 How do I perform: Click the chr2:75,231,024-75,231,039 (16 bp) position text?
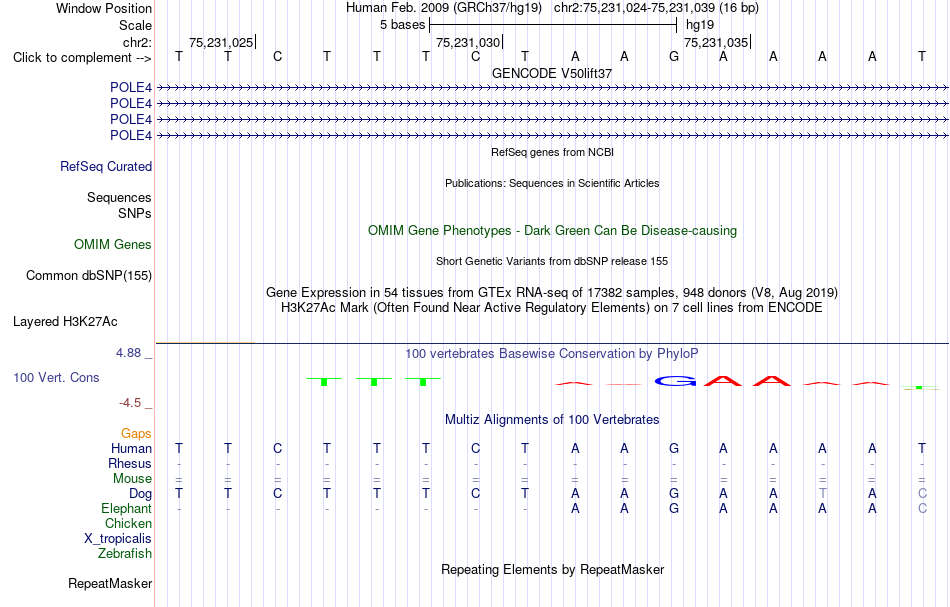[656, 8]
